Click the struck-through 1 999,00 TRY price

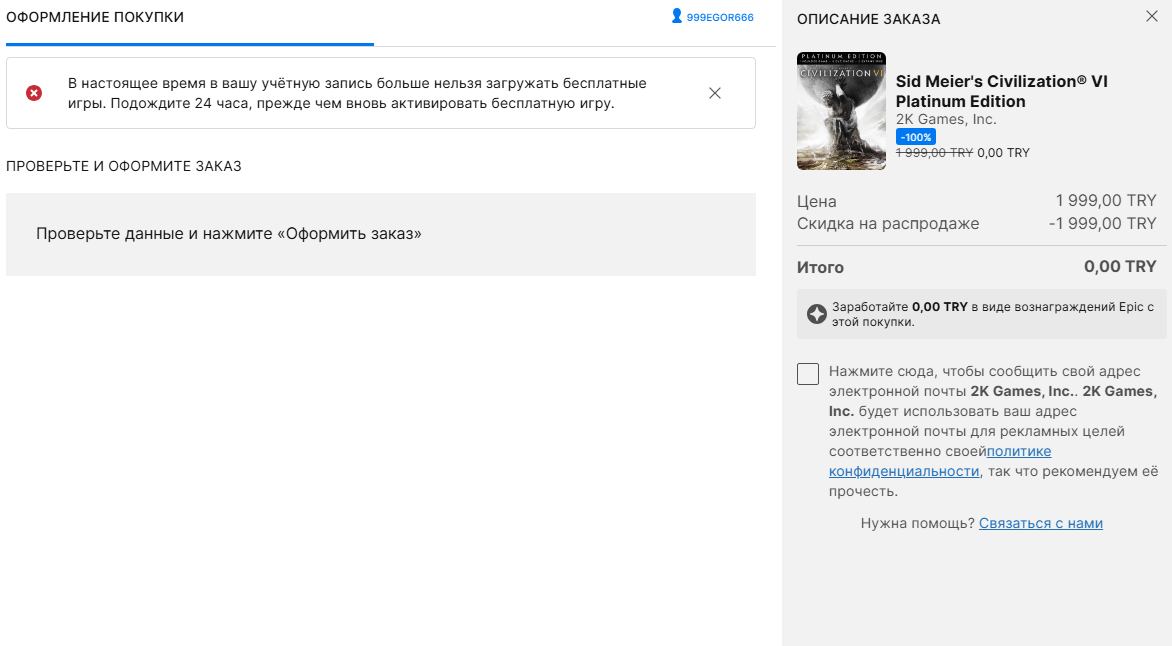(934, 153)
